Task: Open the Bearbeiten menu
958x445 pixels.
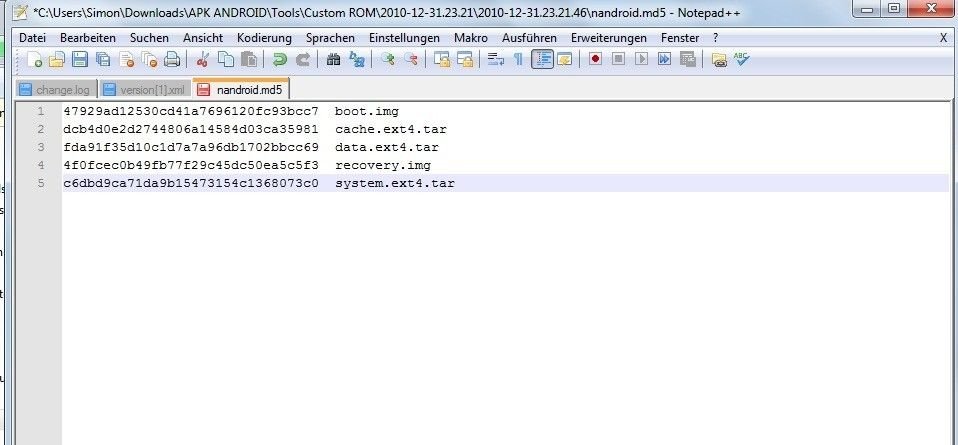Action: click(x=88, y=38)
